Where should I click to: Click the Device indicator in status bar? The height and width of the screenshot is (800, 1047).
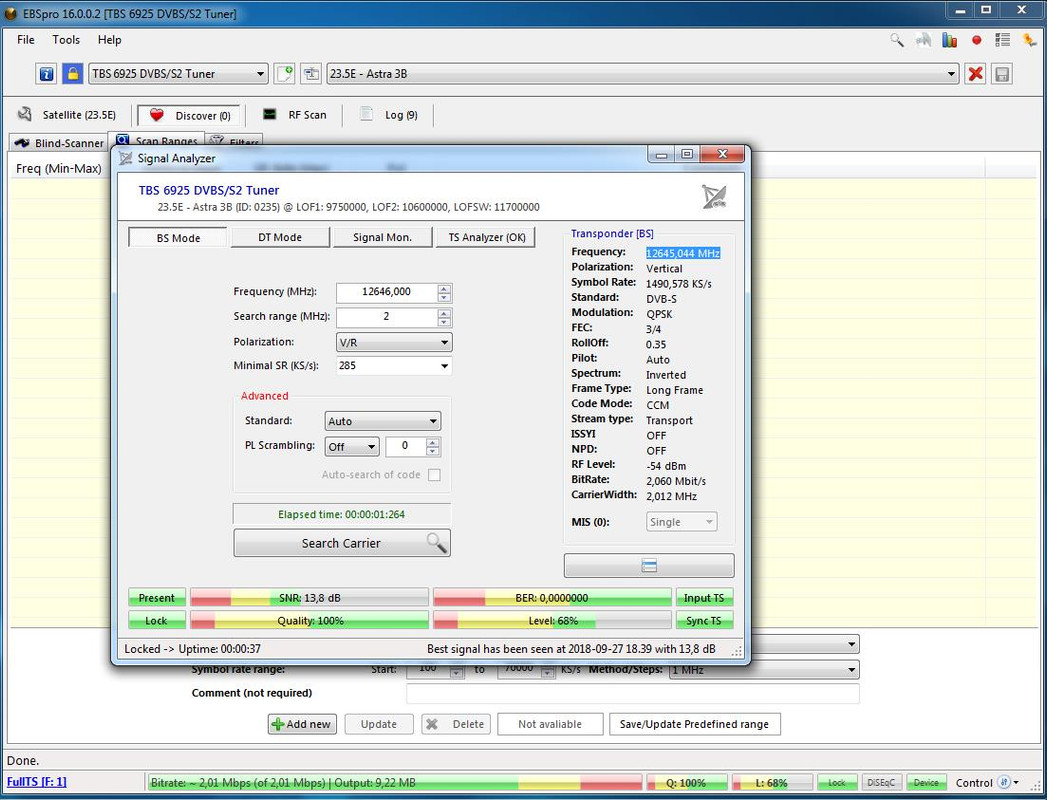(926, 783)
